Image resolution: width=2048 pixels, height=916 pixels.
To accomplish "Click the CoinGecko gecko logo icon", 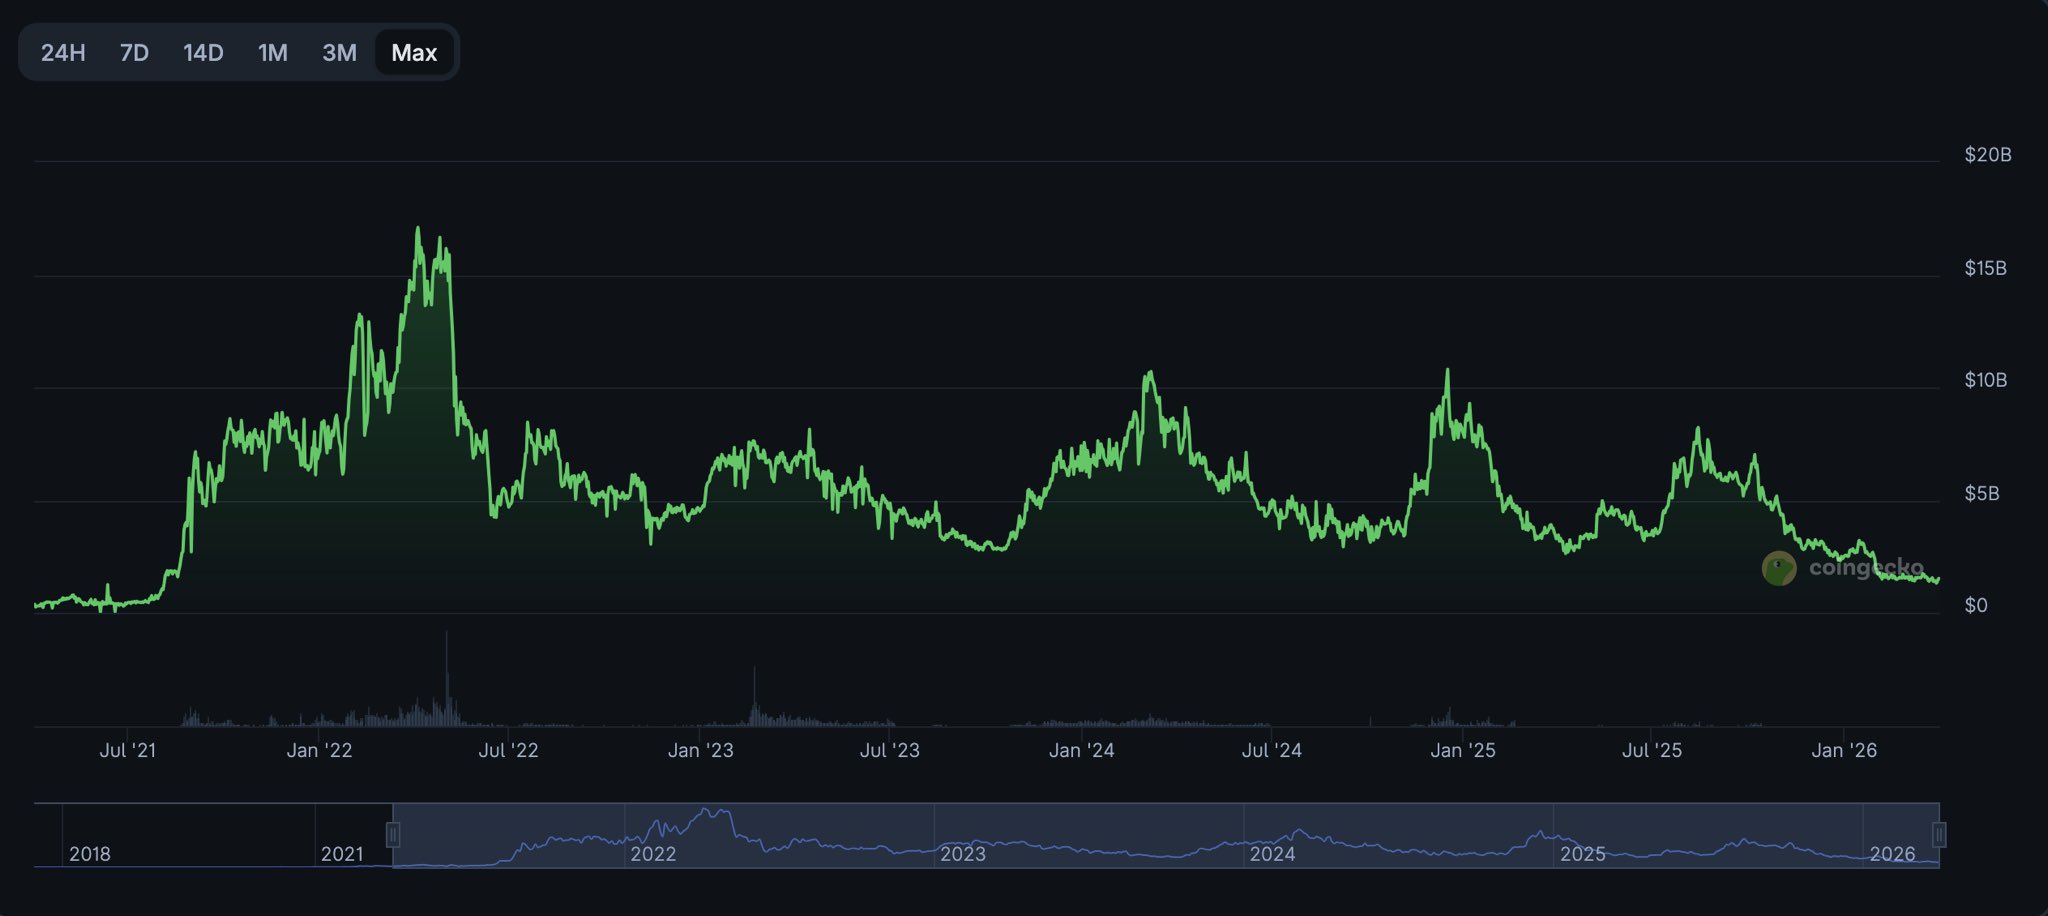I will pos(1778,568).
